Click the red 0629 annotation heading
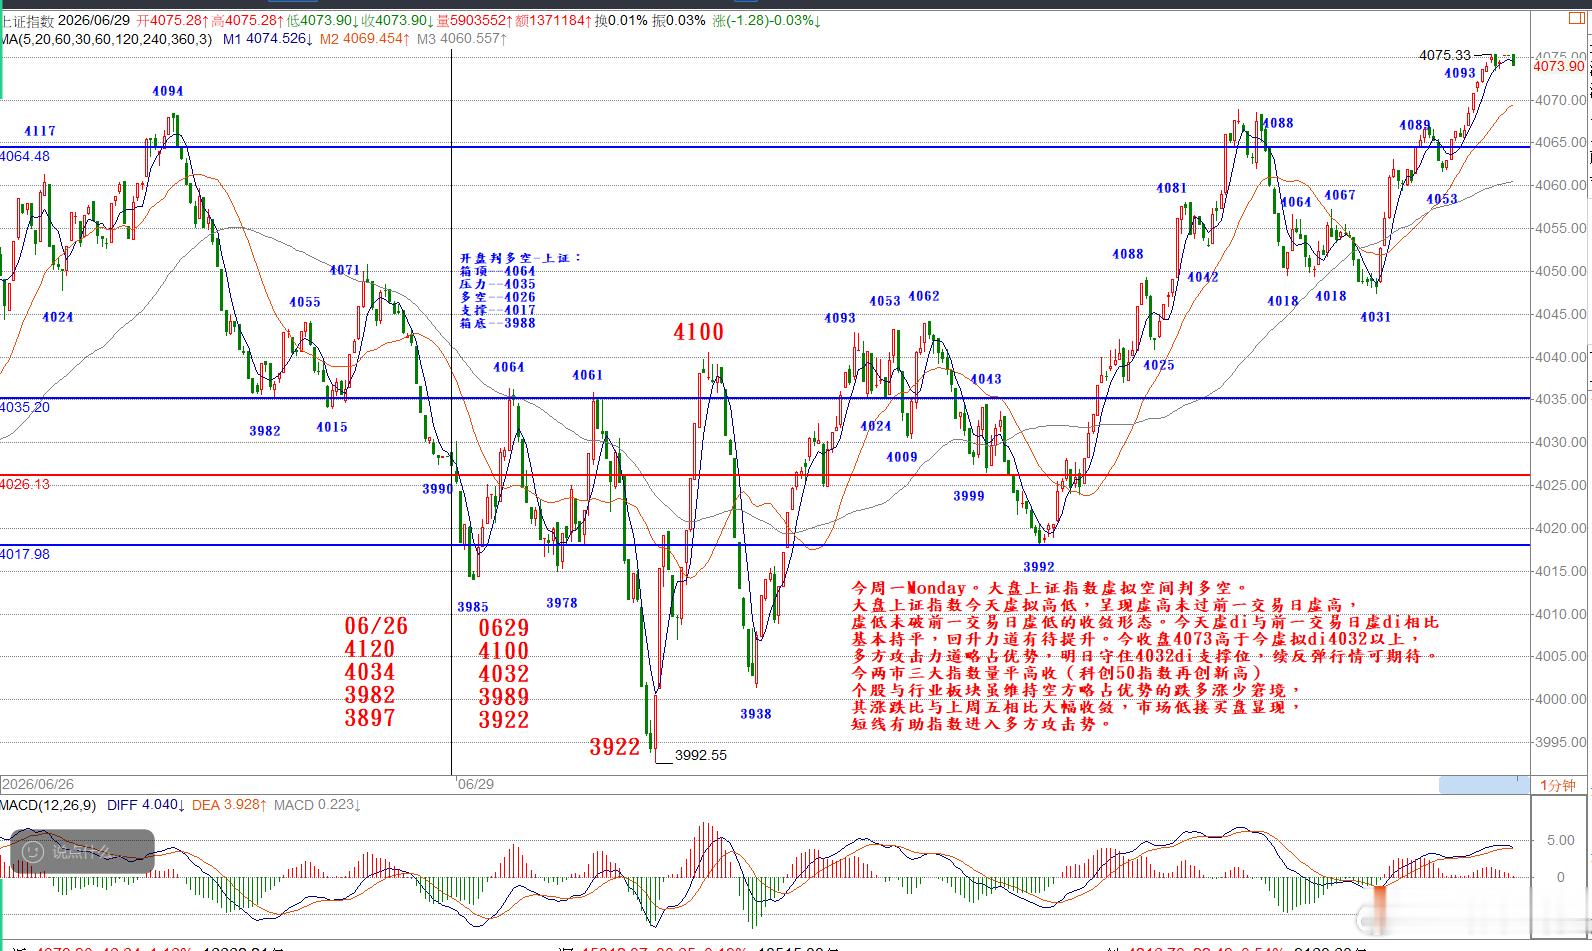The width and height of the screenshot is (1592, 951). (x=503, y=628)
